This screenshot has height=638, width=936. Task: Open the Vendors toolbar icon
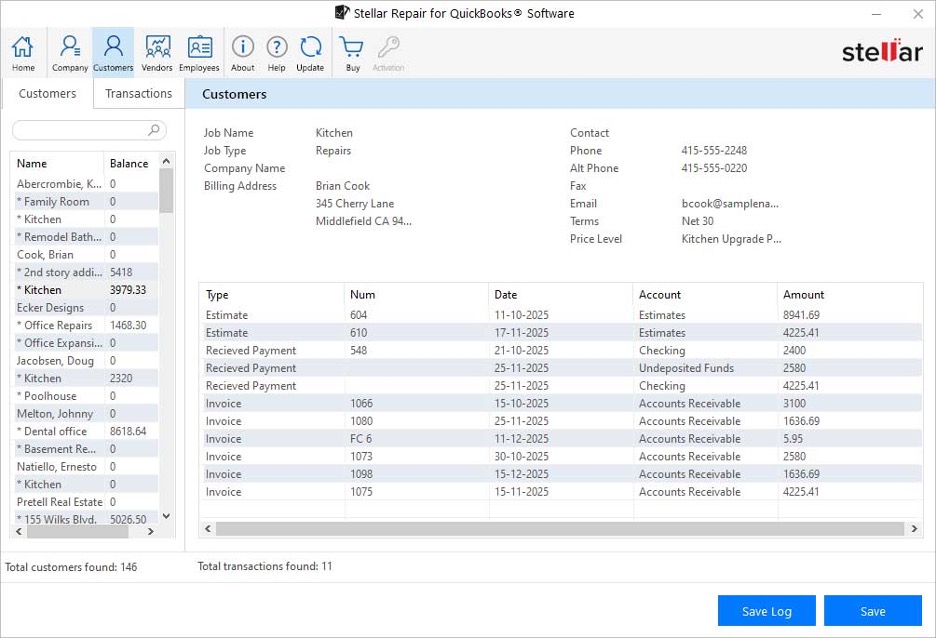[x=157, y=53]
